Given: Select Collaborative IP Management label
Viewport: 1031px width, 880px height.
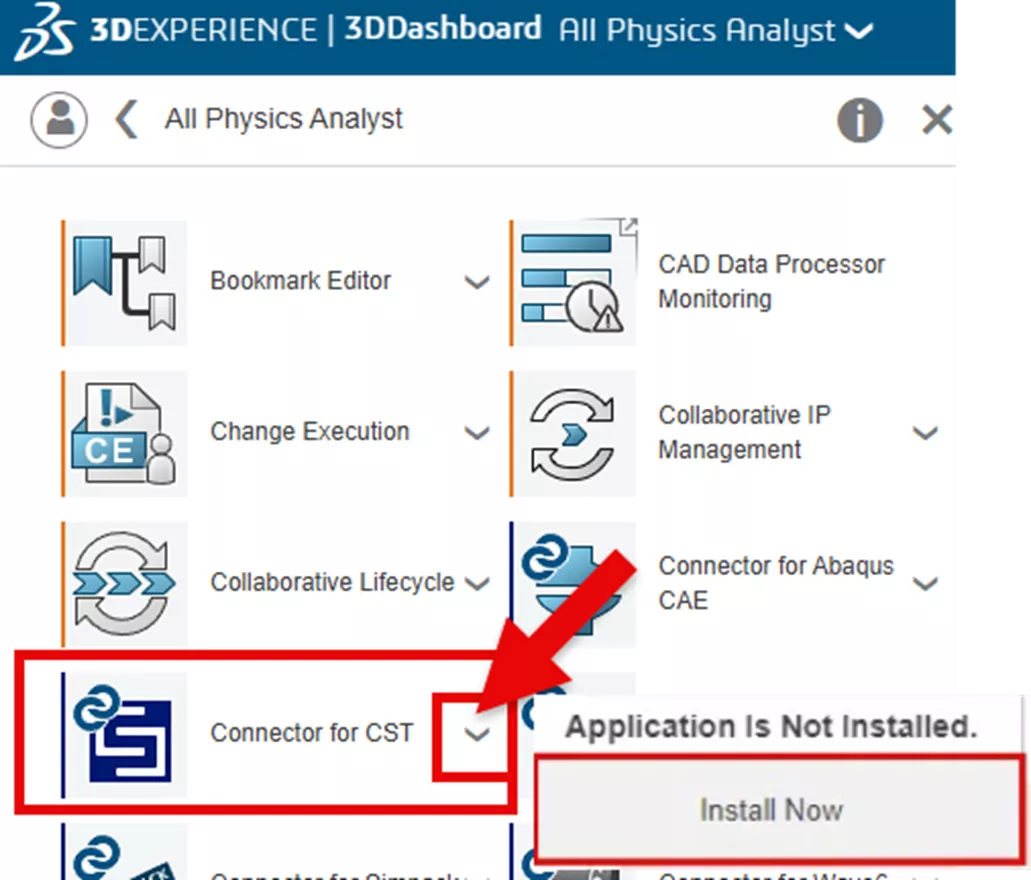Looking at the screenshot, I should point(744,432).
